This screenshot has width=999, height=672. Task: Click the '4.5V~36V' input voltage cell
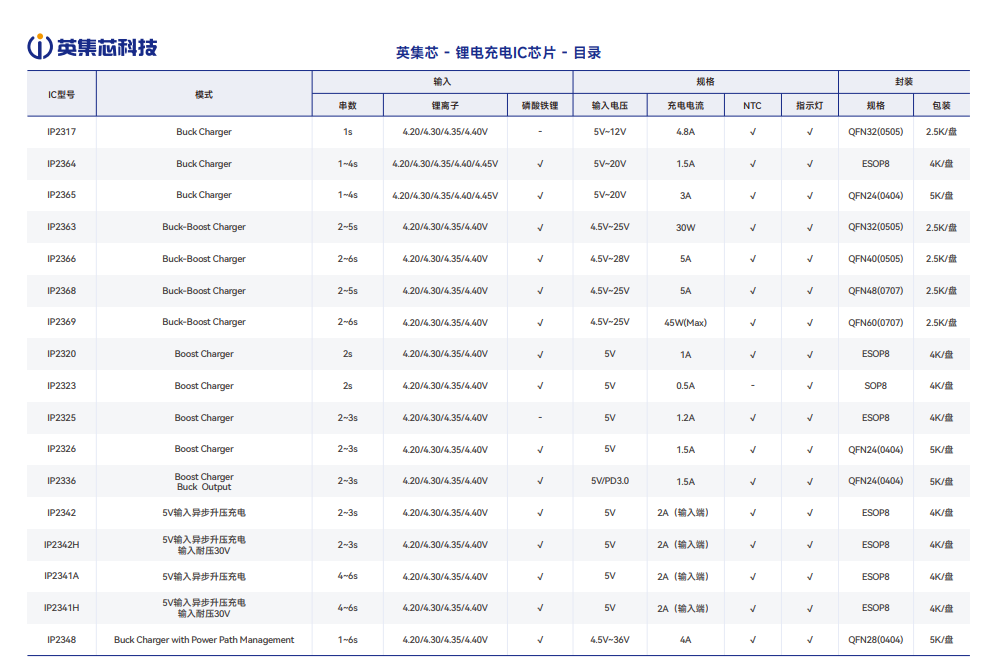point(610,640)
